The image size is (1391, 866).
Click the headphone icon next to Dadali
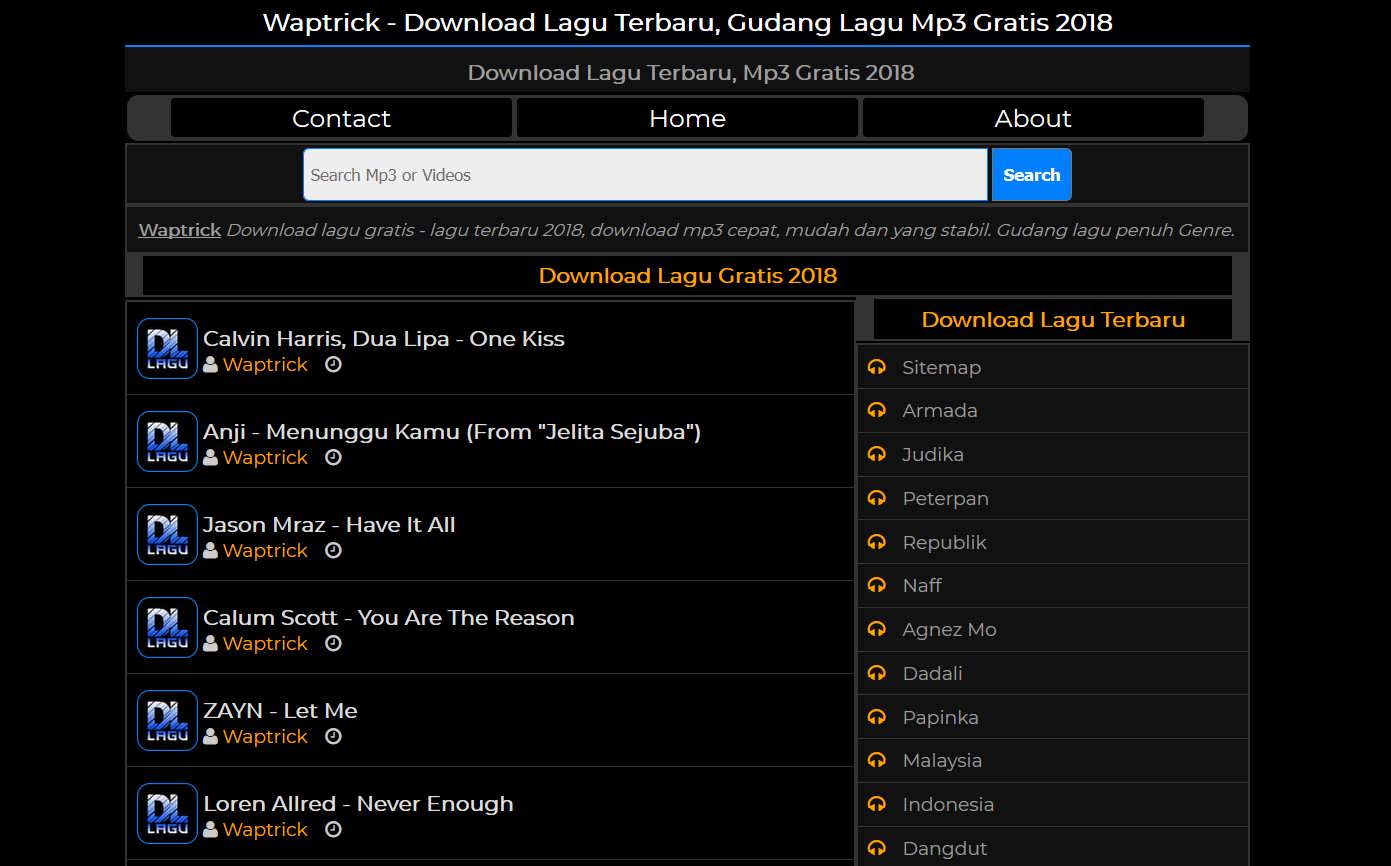coord(877,673)
